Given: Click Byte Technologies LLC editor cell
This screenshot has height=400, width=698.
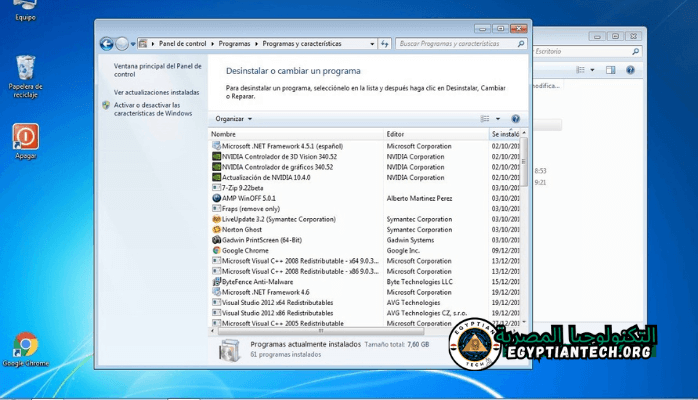Looking at the screenshot, I should (x=419, y=282).
